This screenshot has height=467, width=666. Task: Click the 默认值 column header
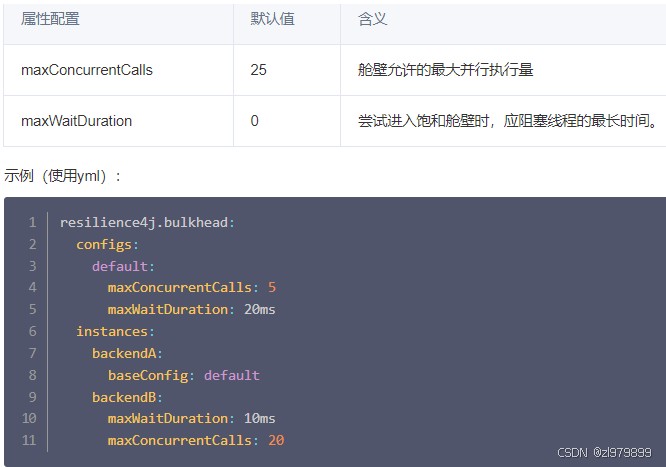tap(272, 19)
